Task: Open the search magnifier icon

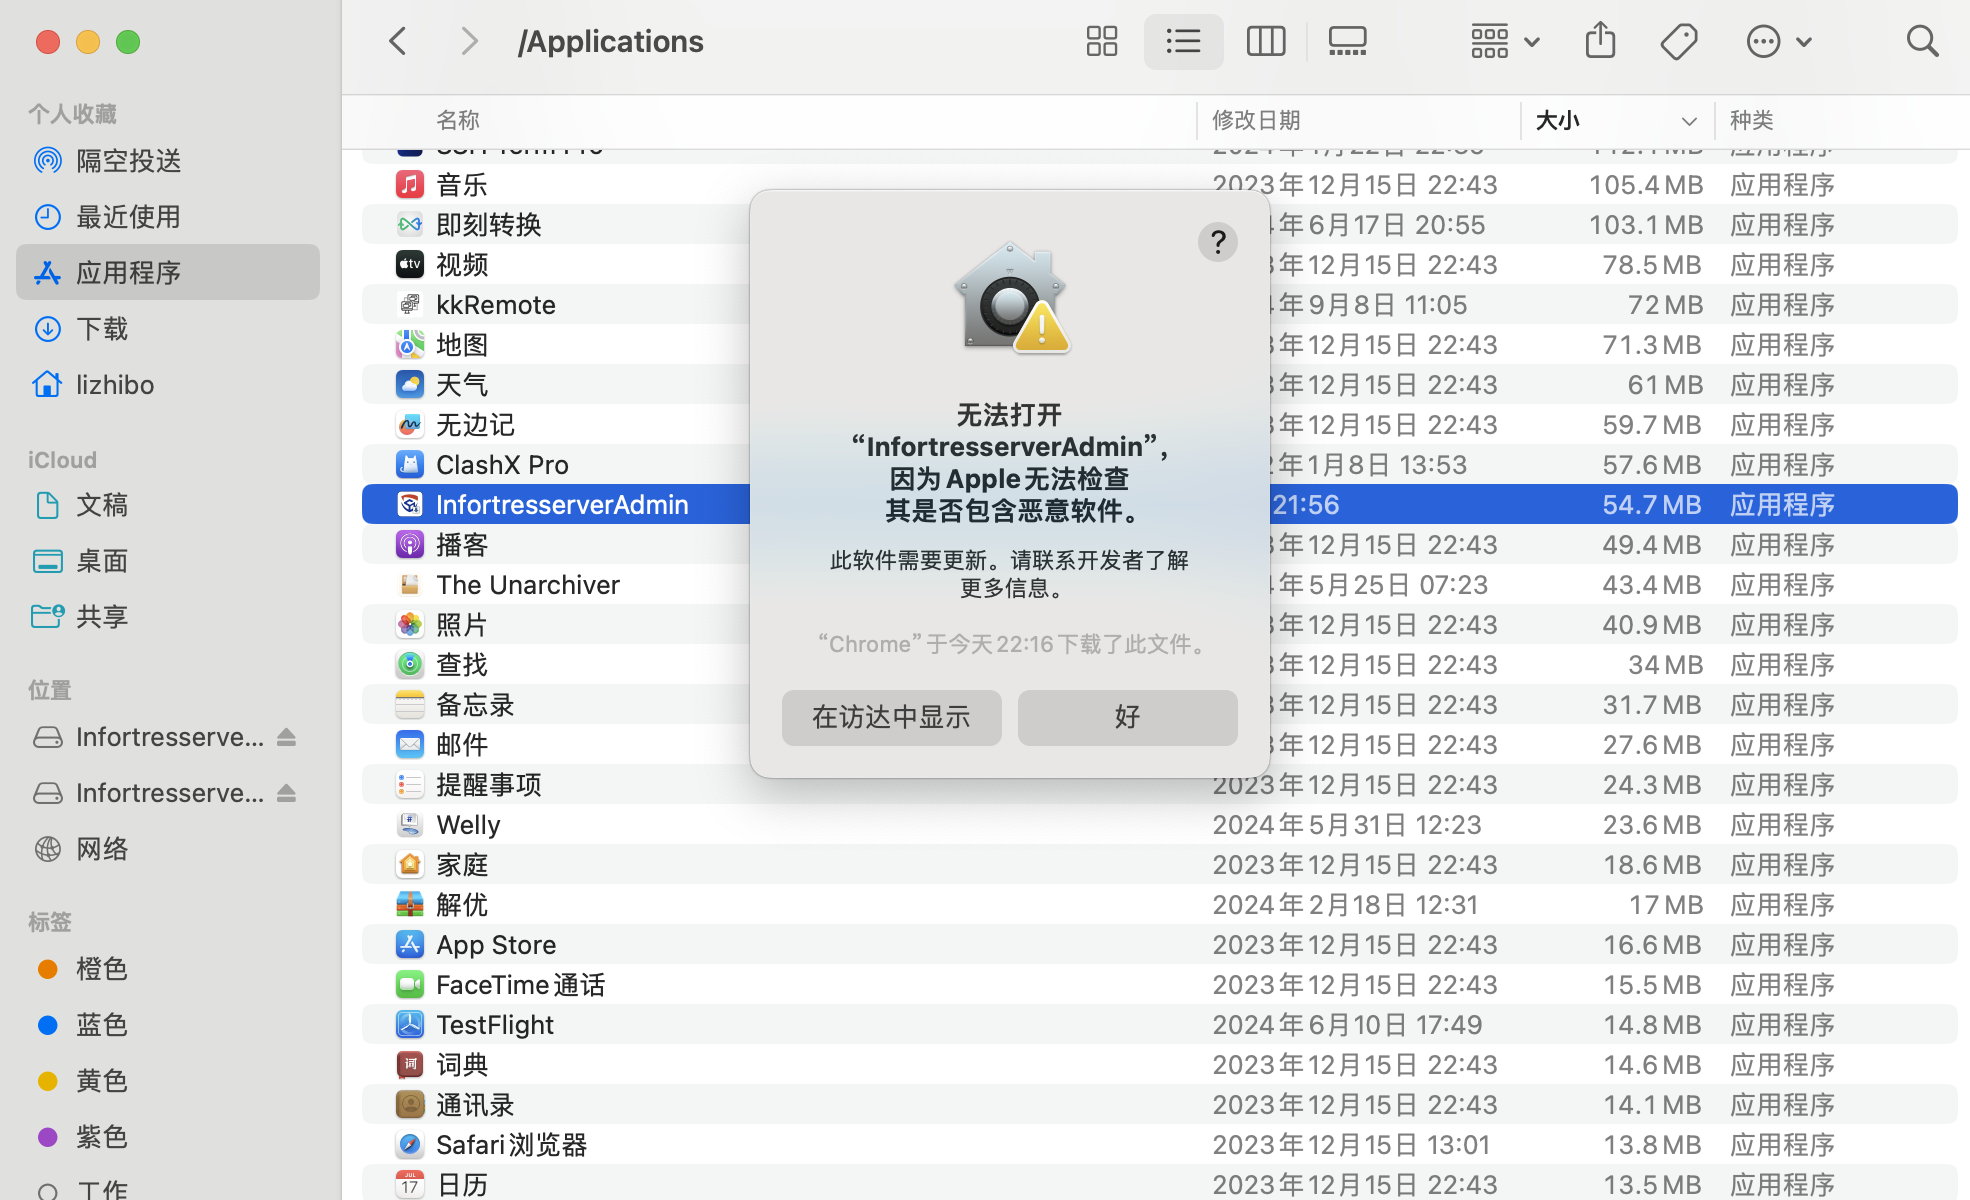Action: [1921, 41]
